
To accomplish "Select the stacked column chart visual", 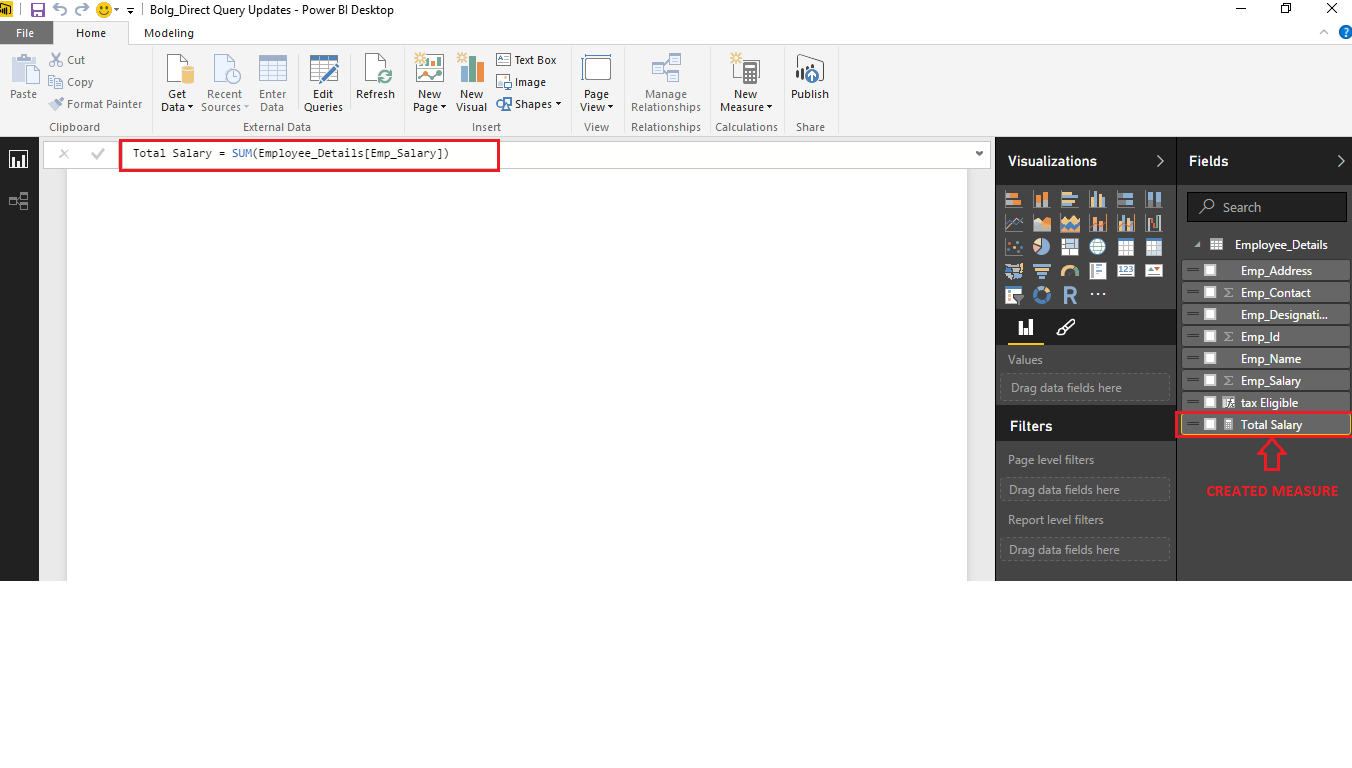I will point(1041,199).
